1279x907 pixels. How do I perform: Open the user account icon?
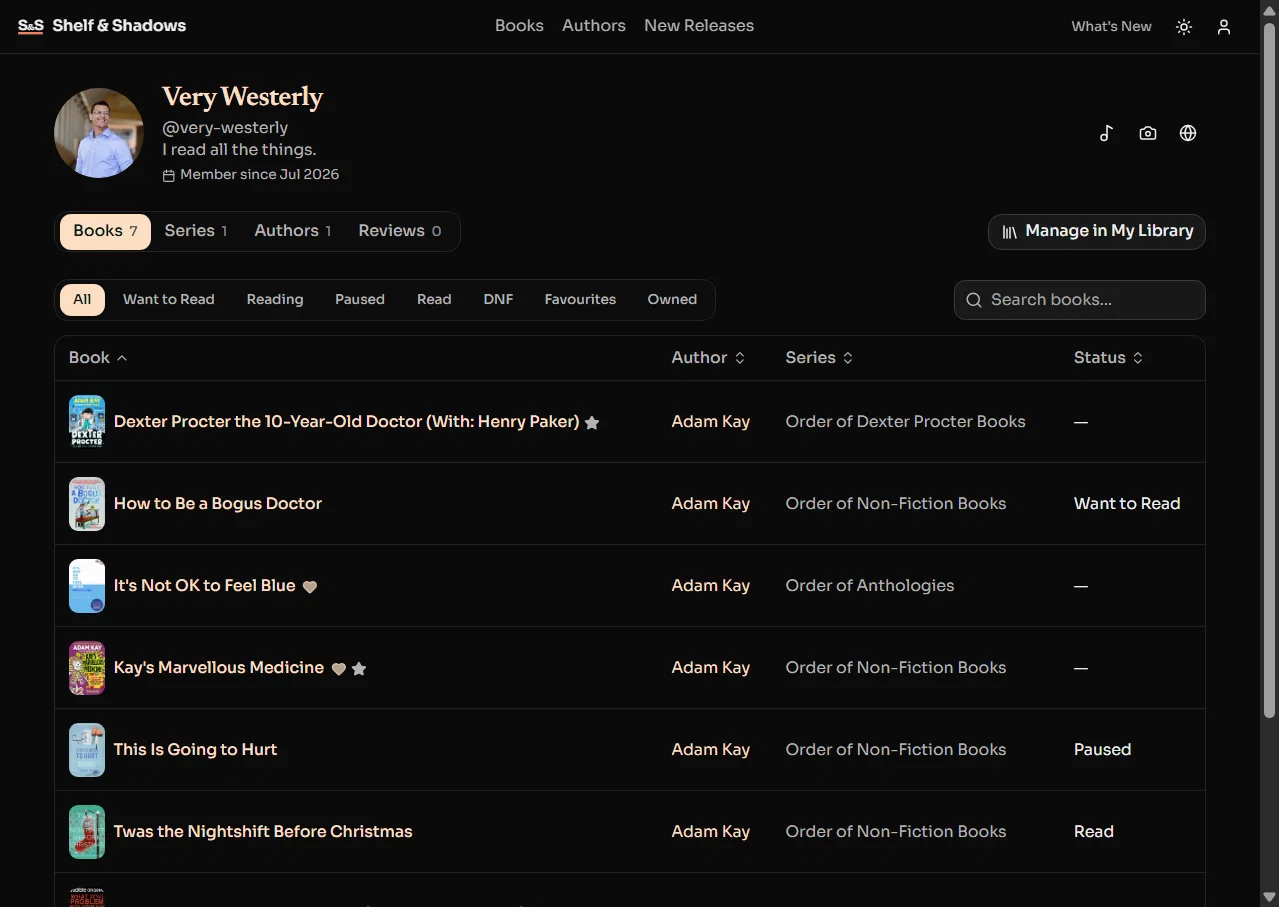tap(1224, 27)
